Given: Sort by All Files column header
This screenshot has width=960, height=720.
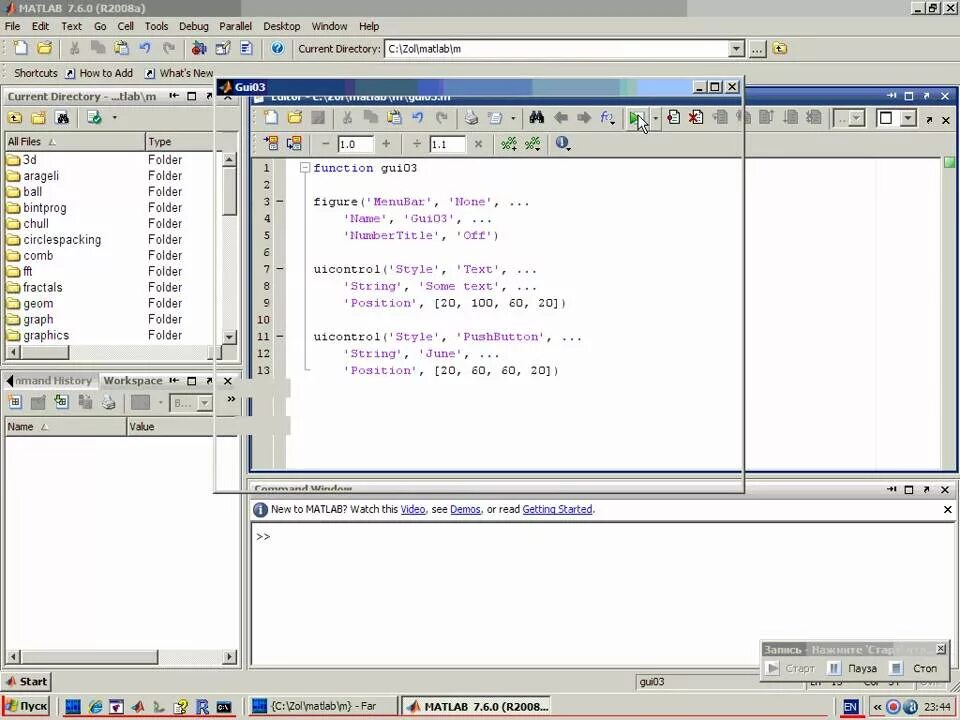Looking at the screenshot, I should (75, 141).
